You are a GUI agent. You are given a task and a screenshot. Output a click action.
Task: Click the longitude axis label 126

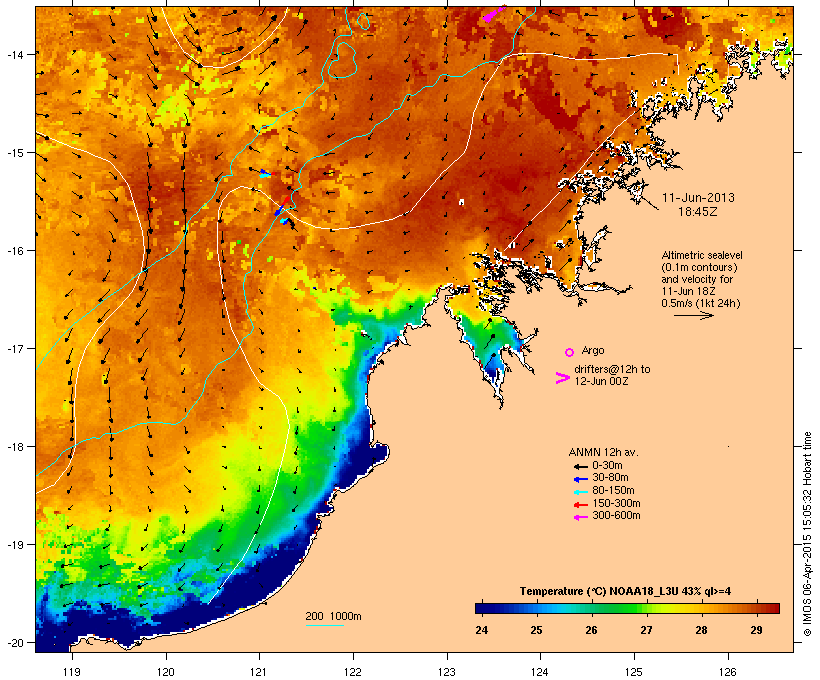click(x=728, y=672)
